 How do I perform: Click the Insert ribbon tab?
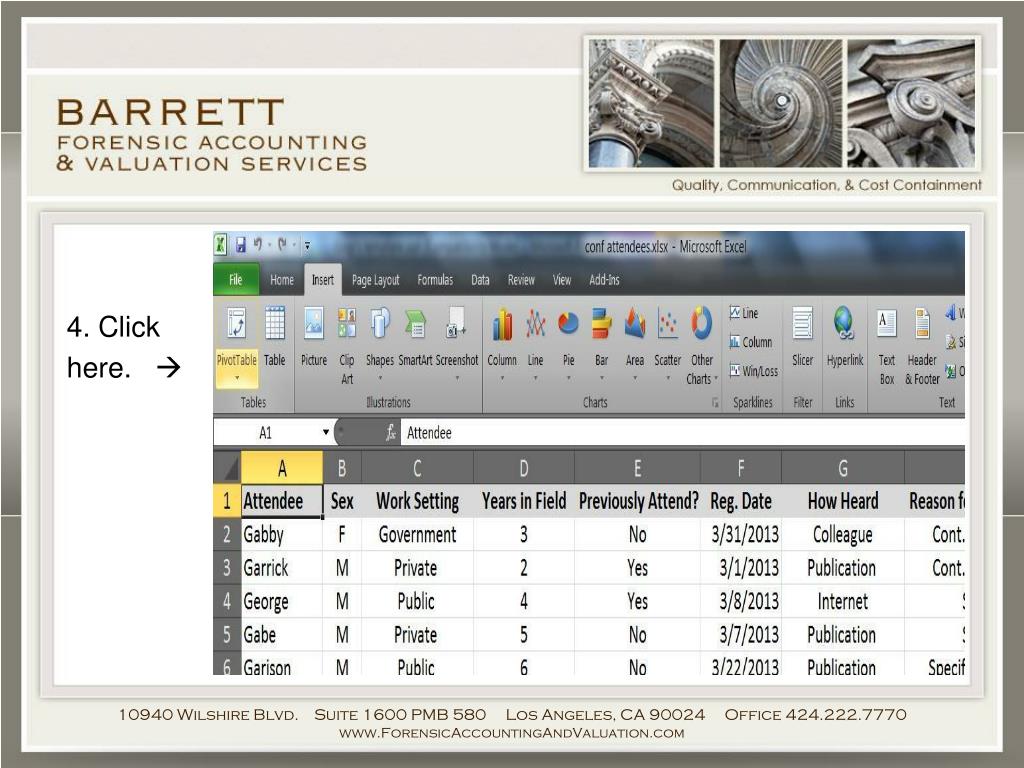[323, 280]
